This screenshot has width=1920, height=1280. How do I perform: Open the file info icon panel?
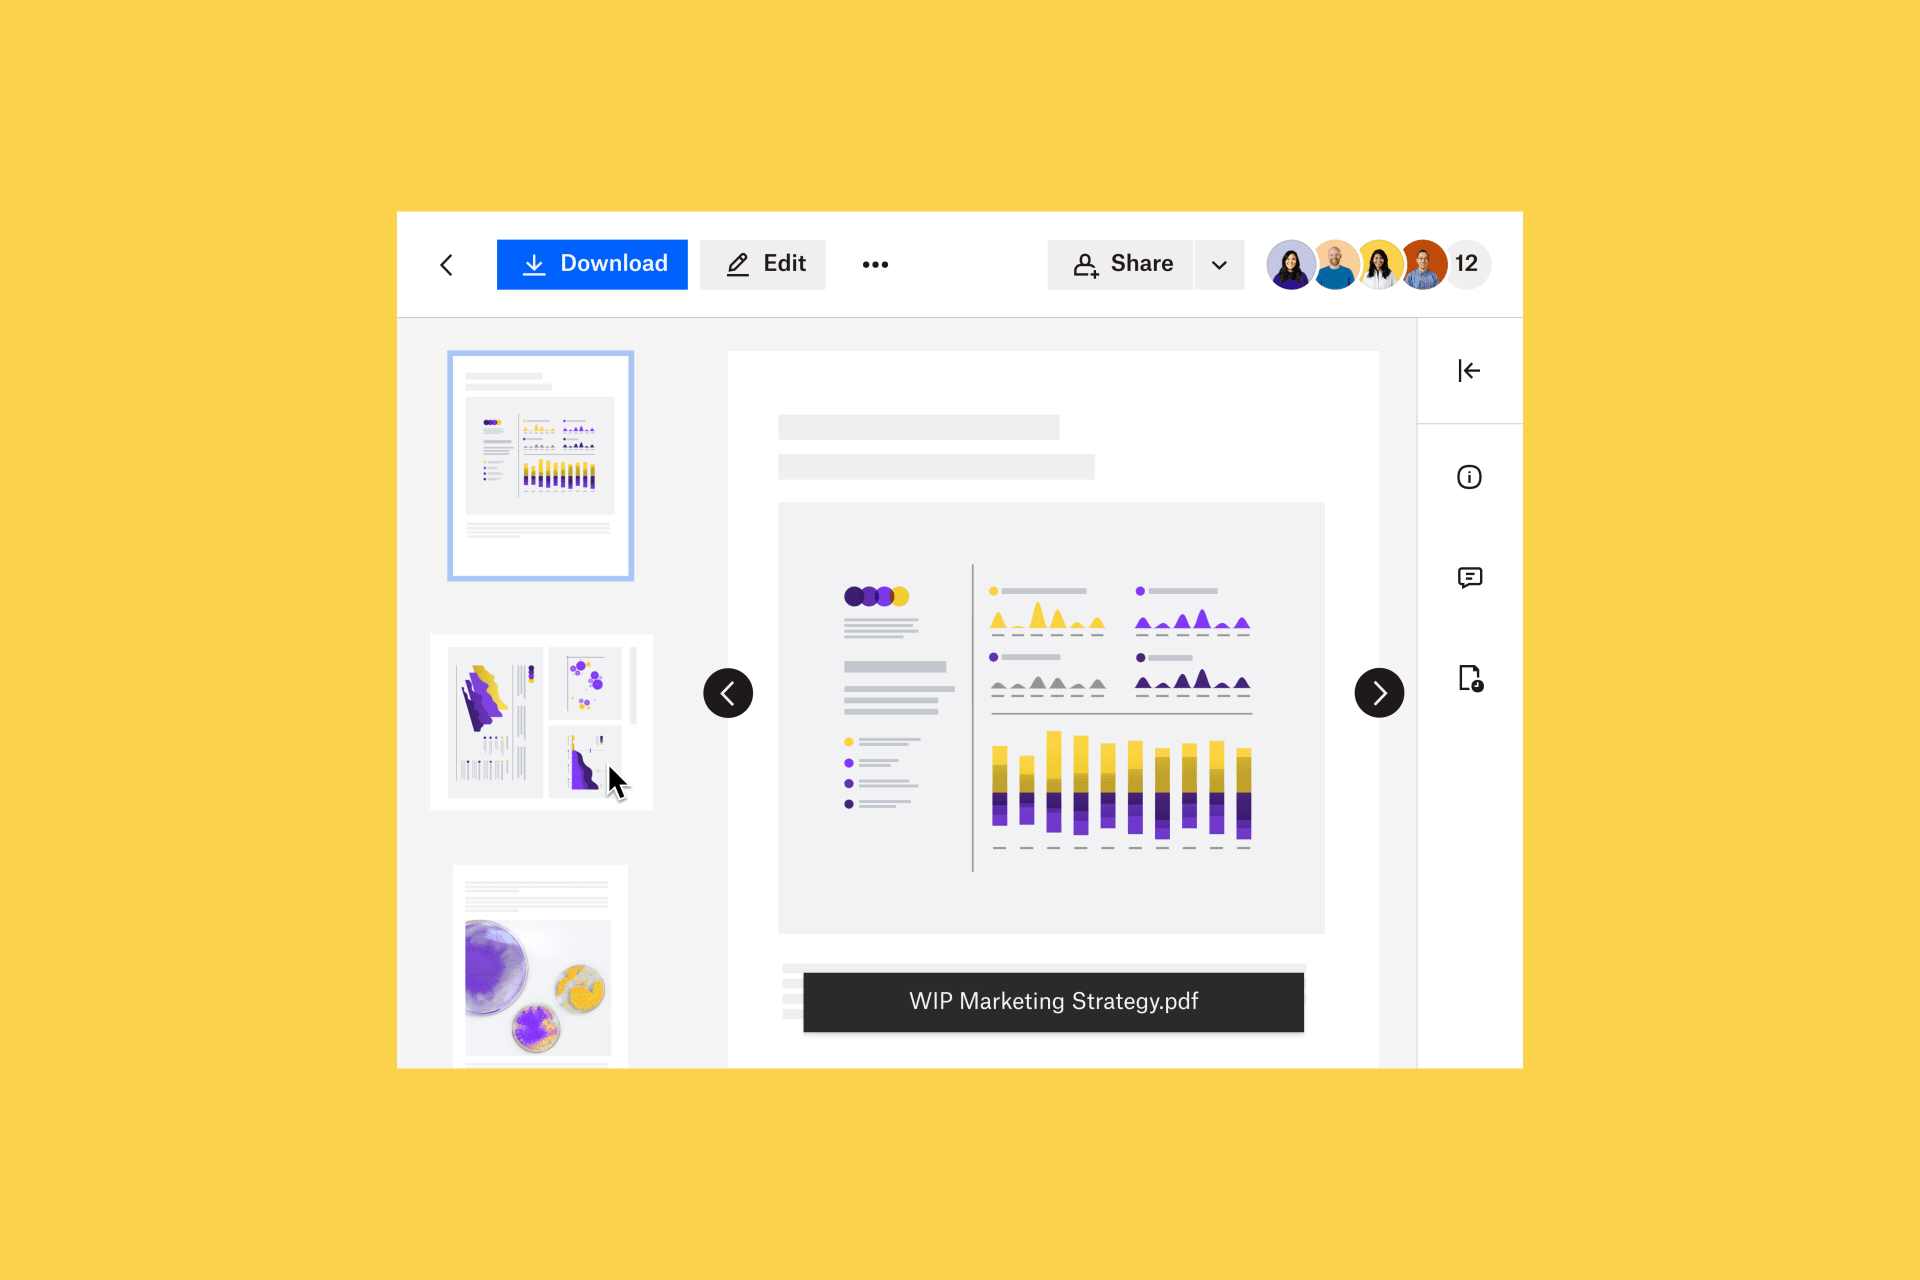click(1470, 477)
